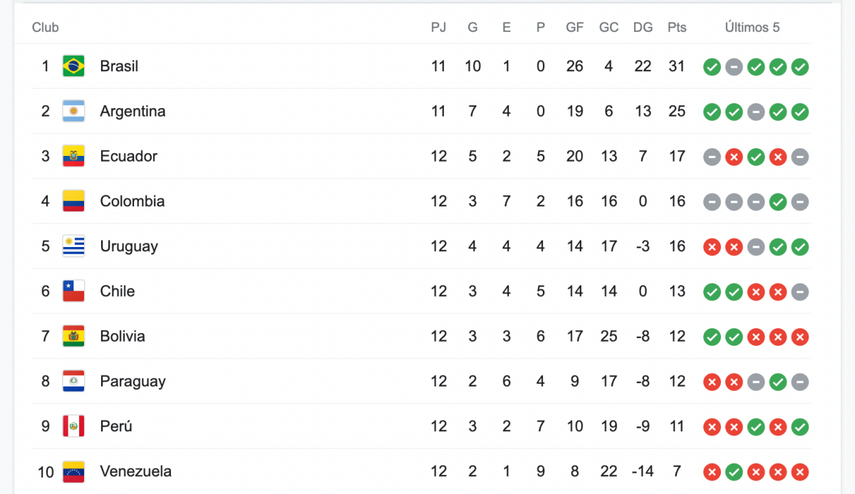Click the Últimos 5 column header
Screen dimensions: 855x494
pyautogui.click(x=752, y=27)
